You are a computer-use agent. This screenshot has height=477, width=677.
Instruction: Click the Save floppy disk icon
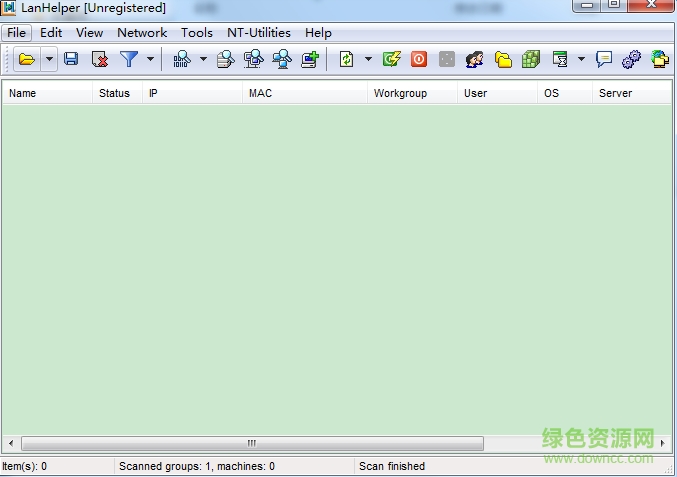pyautogui.click(x=71, y=59)
